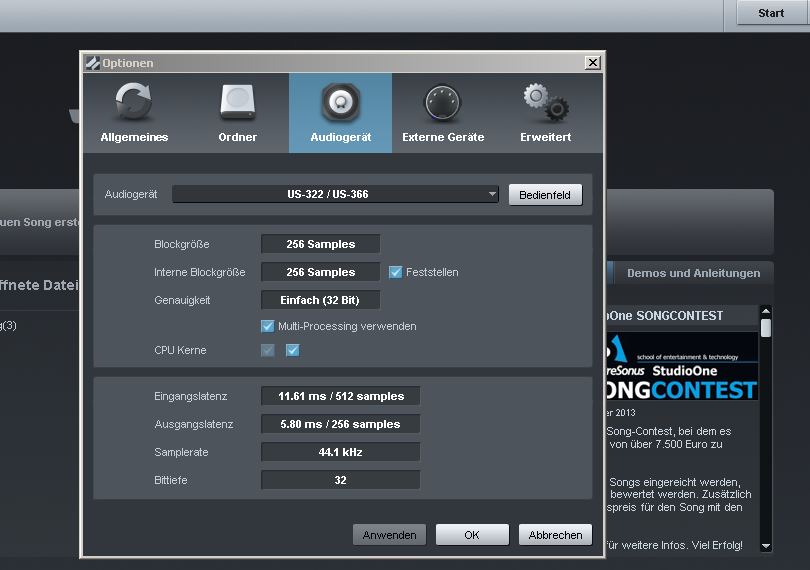The height and width of the screenshot is (570, 810).
Task: Click the Audiogerät speaker icon
Action: click(x=340, y=103)
